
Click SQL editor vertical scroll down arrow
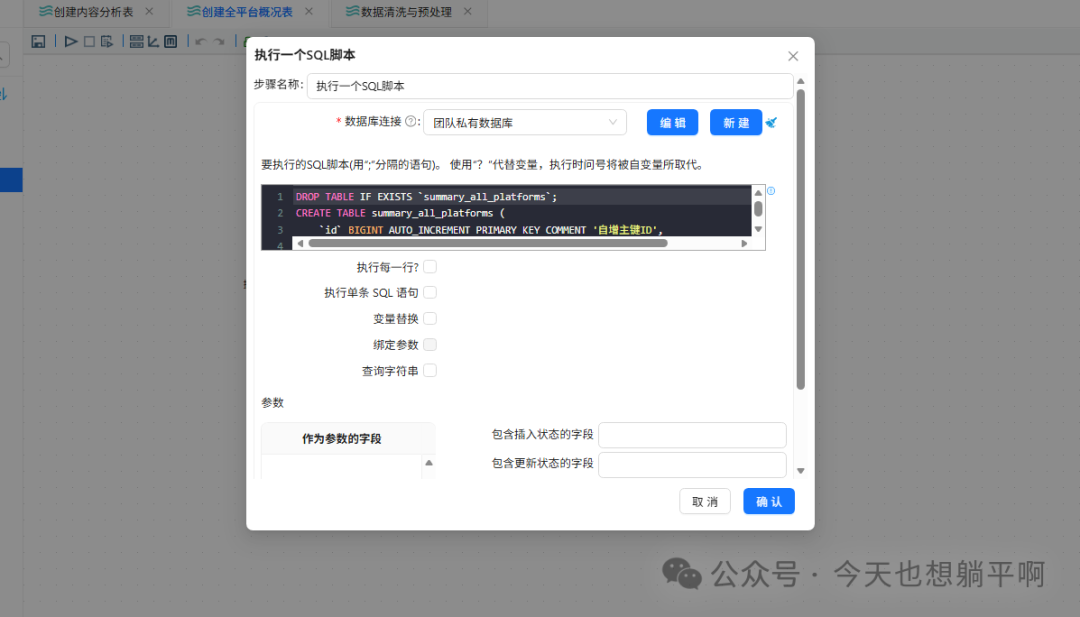(x=758, y=229)
